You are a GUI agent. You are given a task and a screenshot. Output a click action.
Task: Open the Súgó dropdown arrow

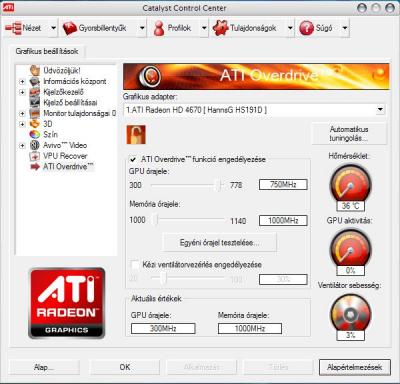coord(345,28)
